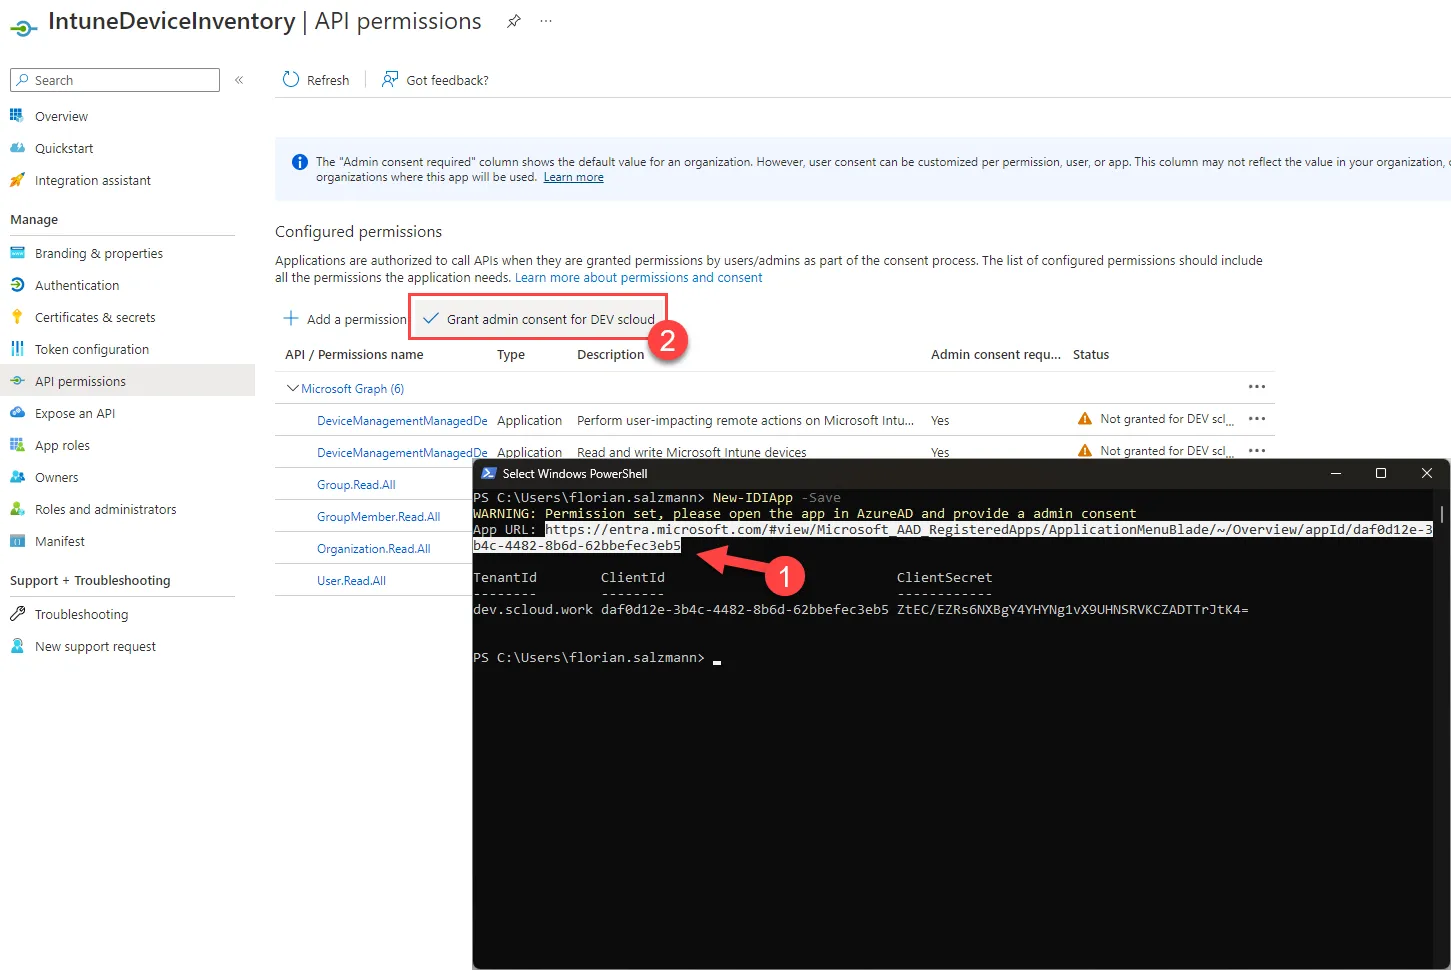
Task: Click the Token configuration bars icon
Action: click(x=17, y=349)
